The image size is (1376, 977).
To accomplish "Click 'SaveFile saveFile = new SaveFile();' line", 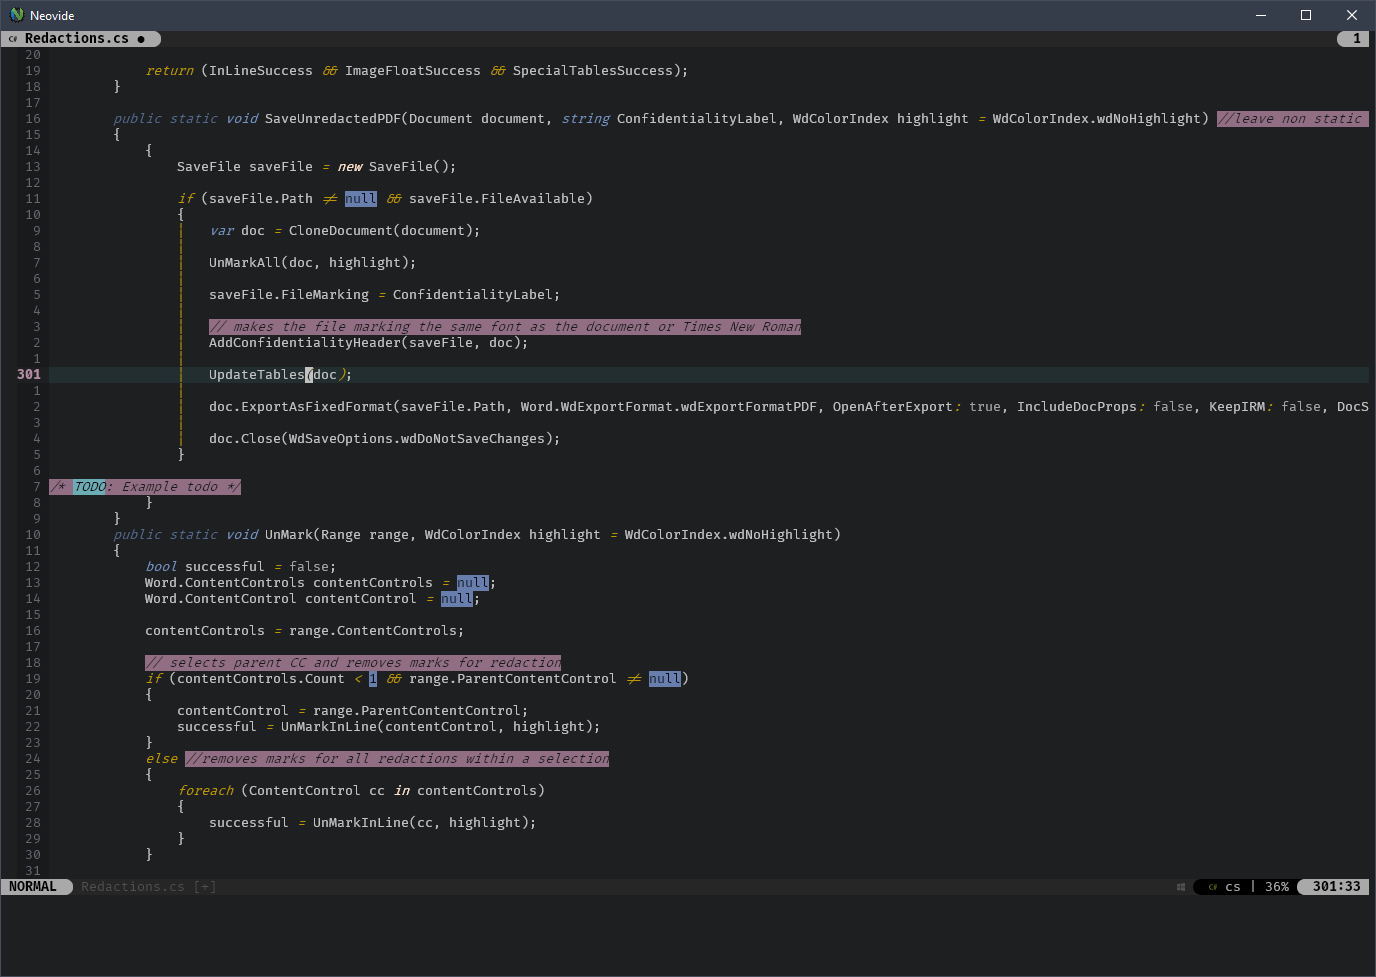I will (316, 167).
